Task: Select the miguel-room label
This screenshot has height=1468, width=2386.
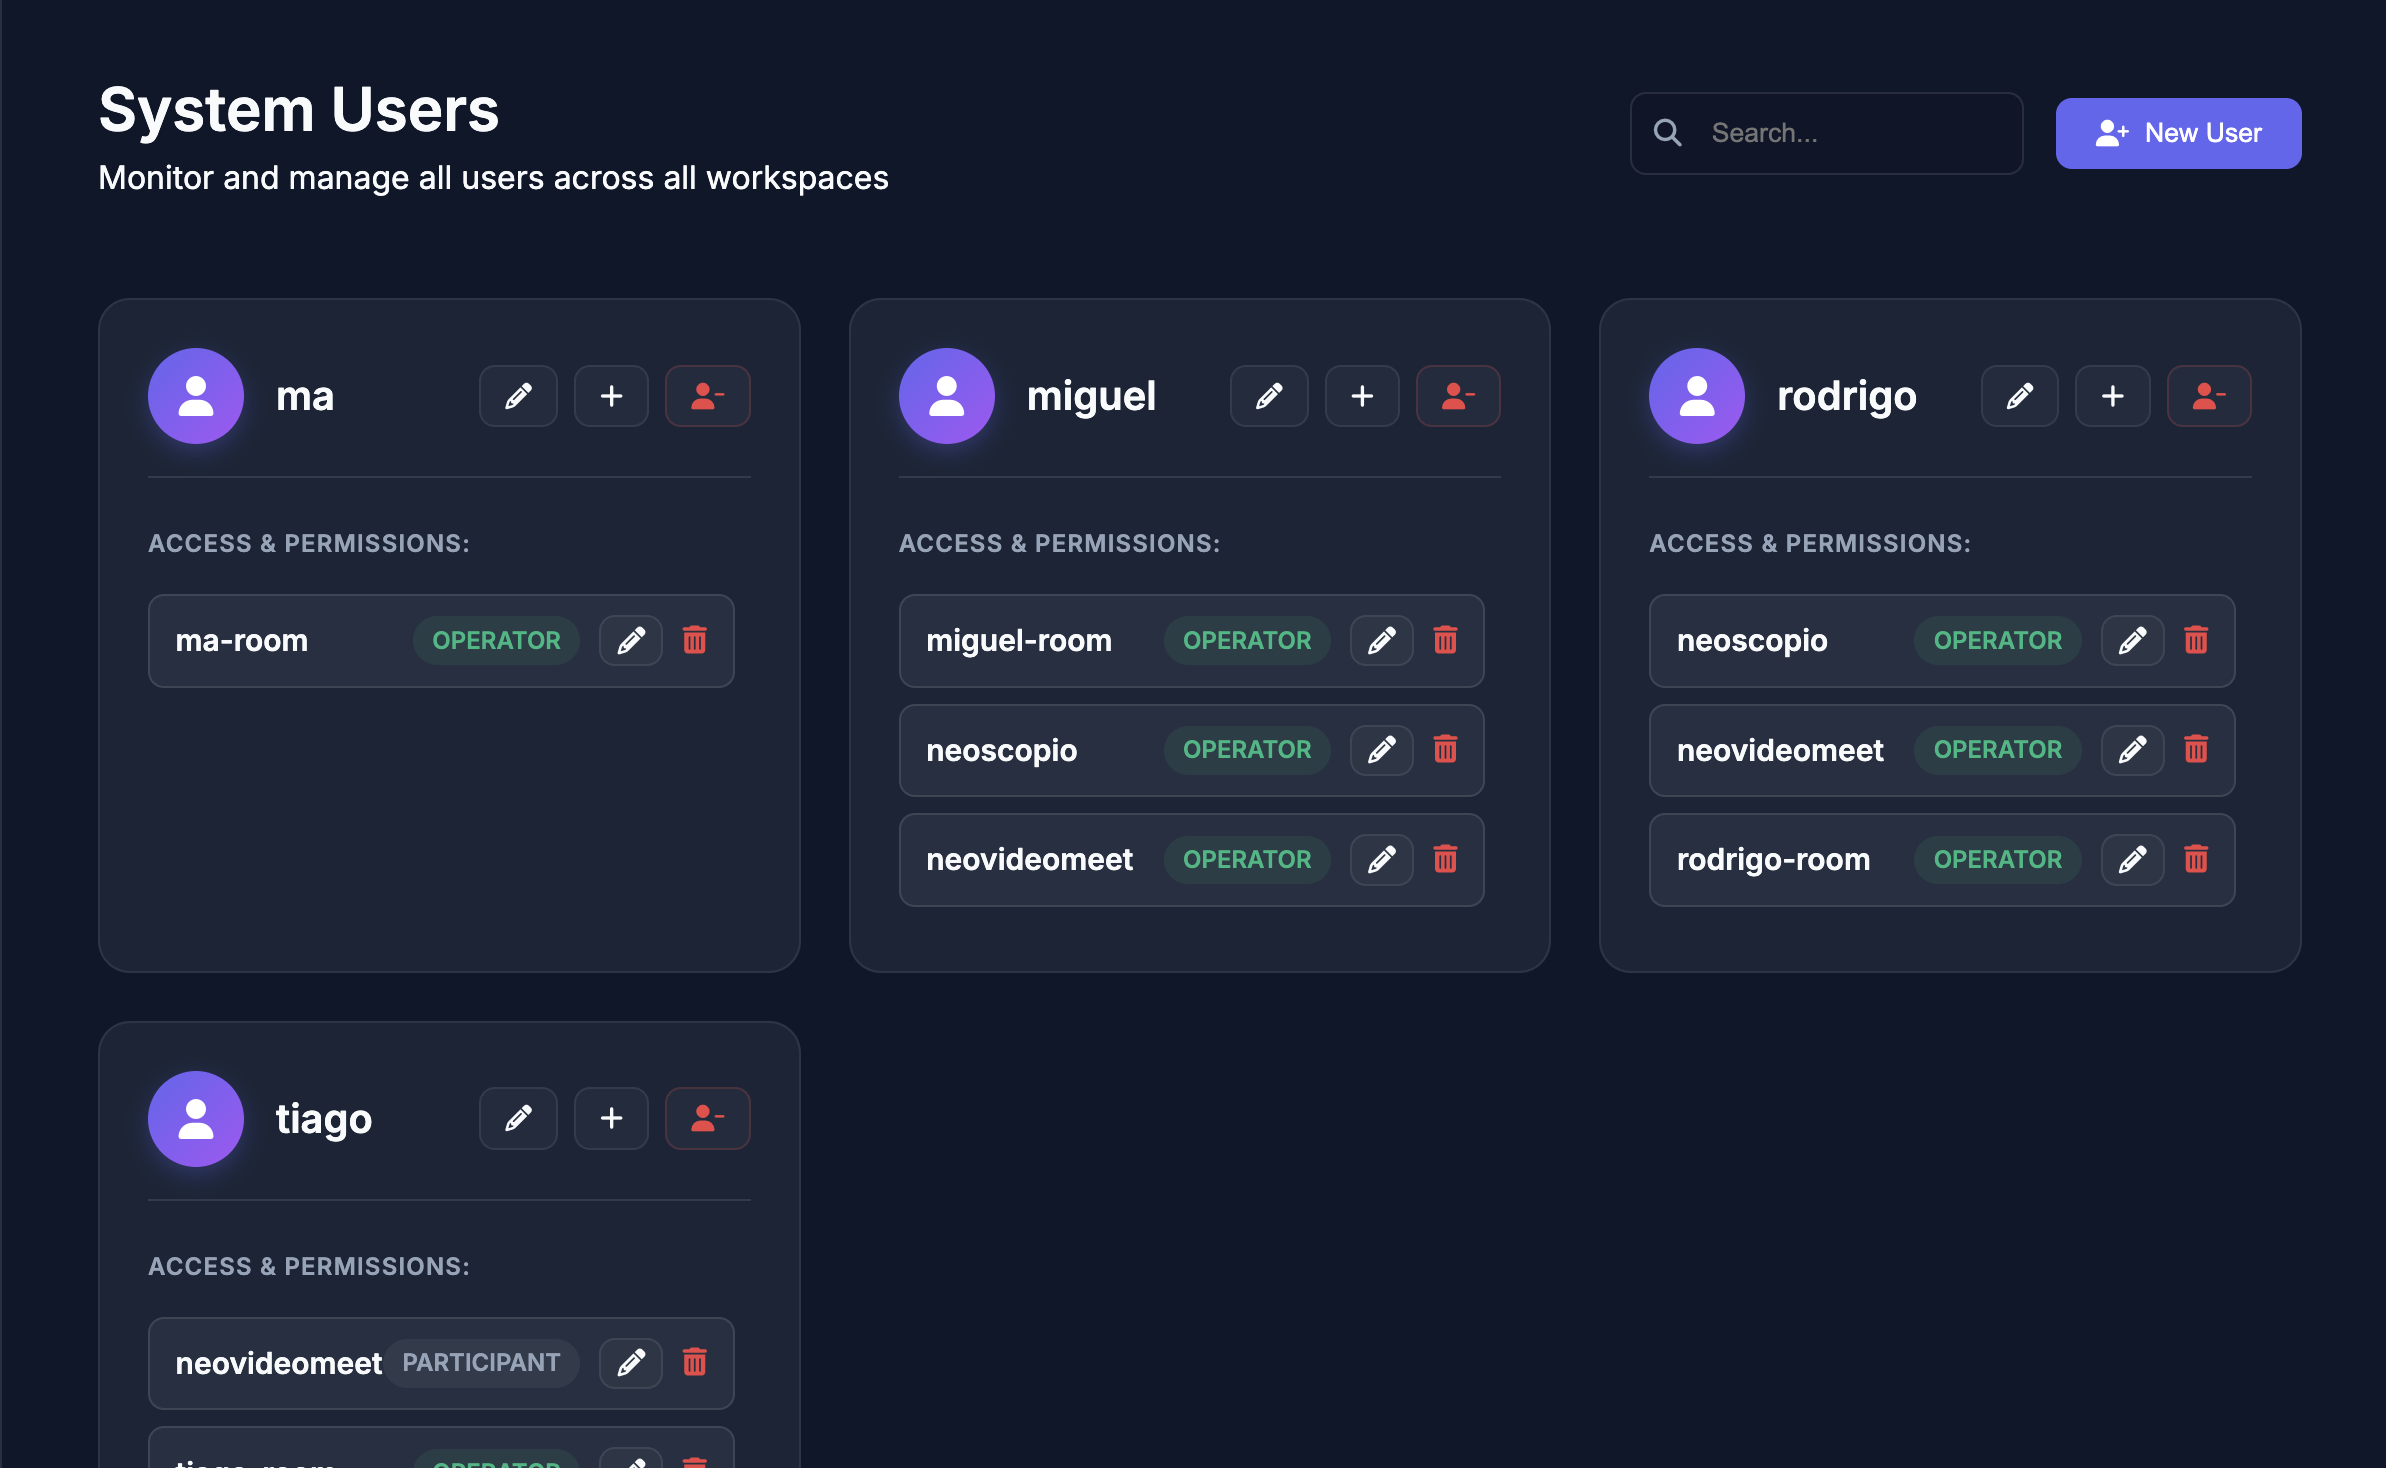Action: 1019,640
